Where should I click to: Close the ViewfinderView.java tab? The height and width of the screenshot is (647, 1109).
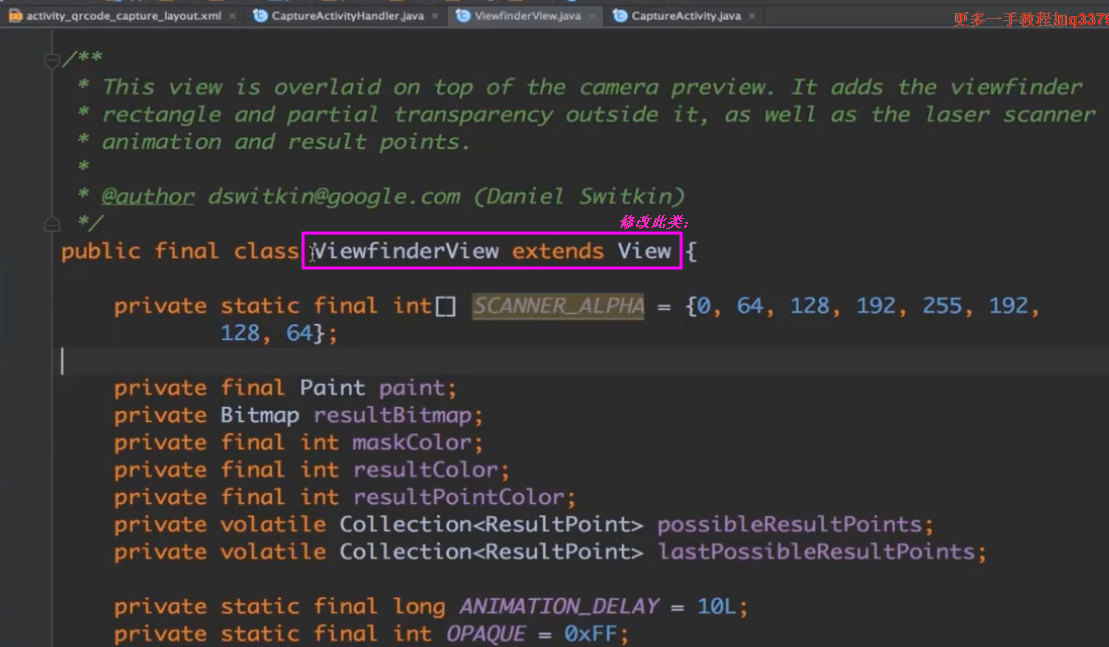point(593,16)
